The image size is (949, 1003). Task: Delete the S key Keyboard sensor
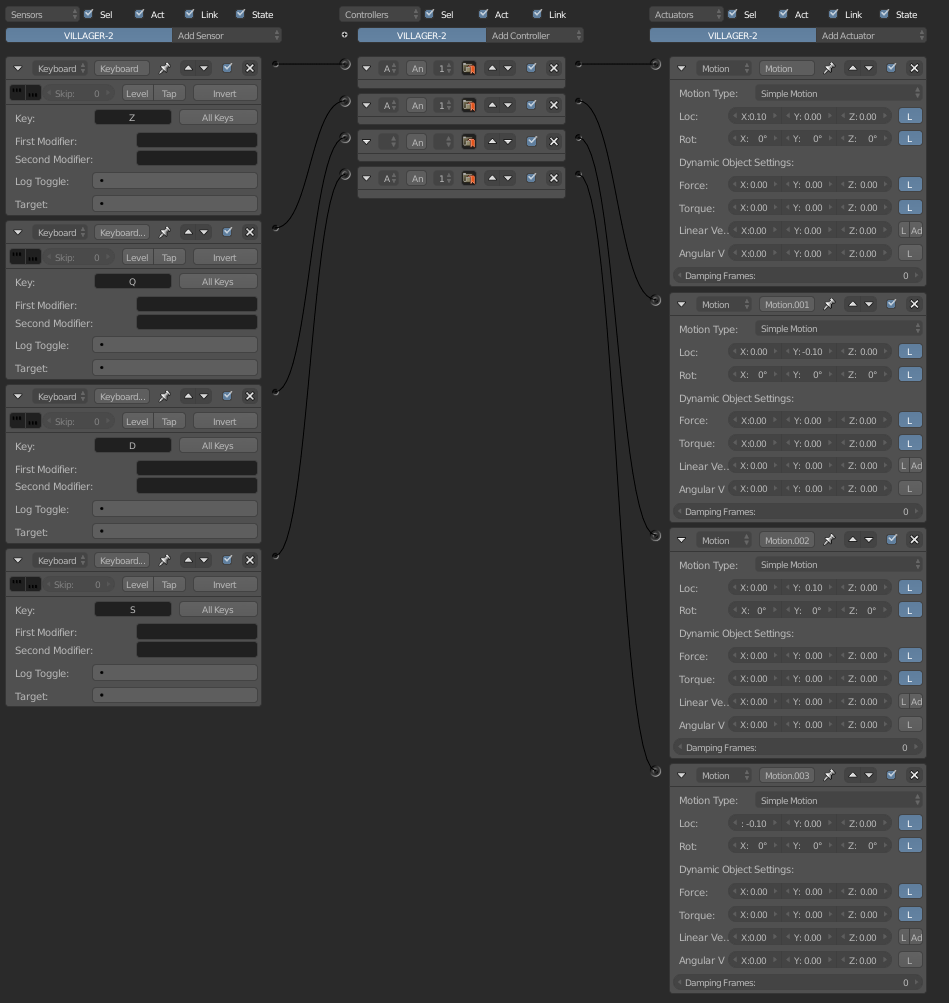[x=250, y=560]
